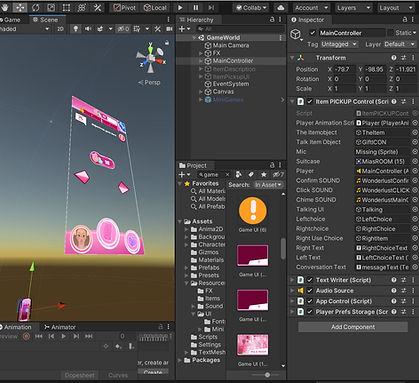The height and width of the screenshot is (383, 419).
Task: Collapse the Transform component
Action: [x=292, y=58]
